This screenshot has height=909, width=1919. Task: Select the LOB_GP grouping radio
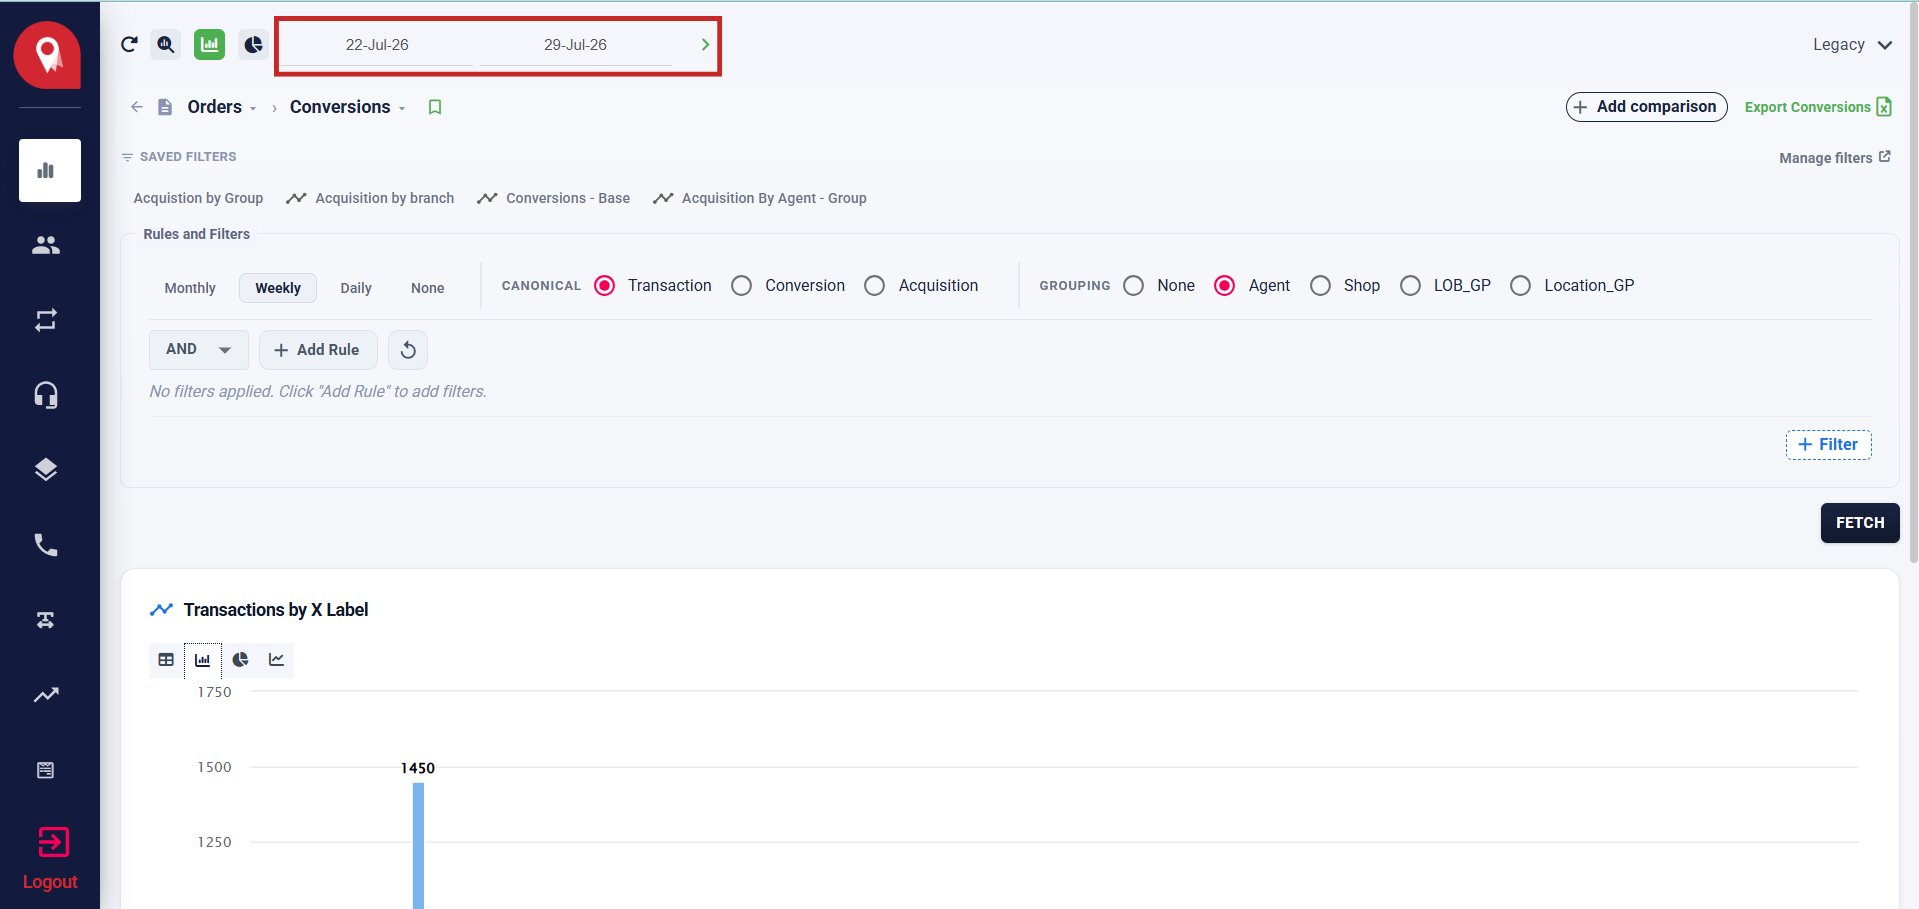pos(1411,286)
